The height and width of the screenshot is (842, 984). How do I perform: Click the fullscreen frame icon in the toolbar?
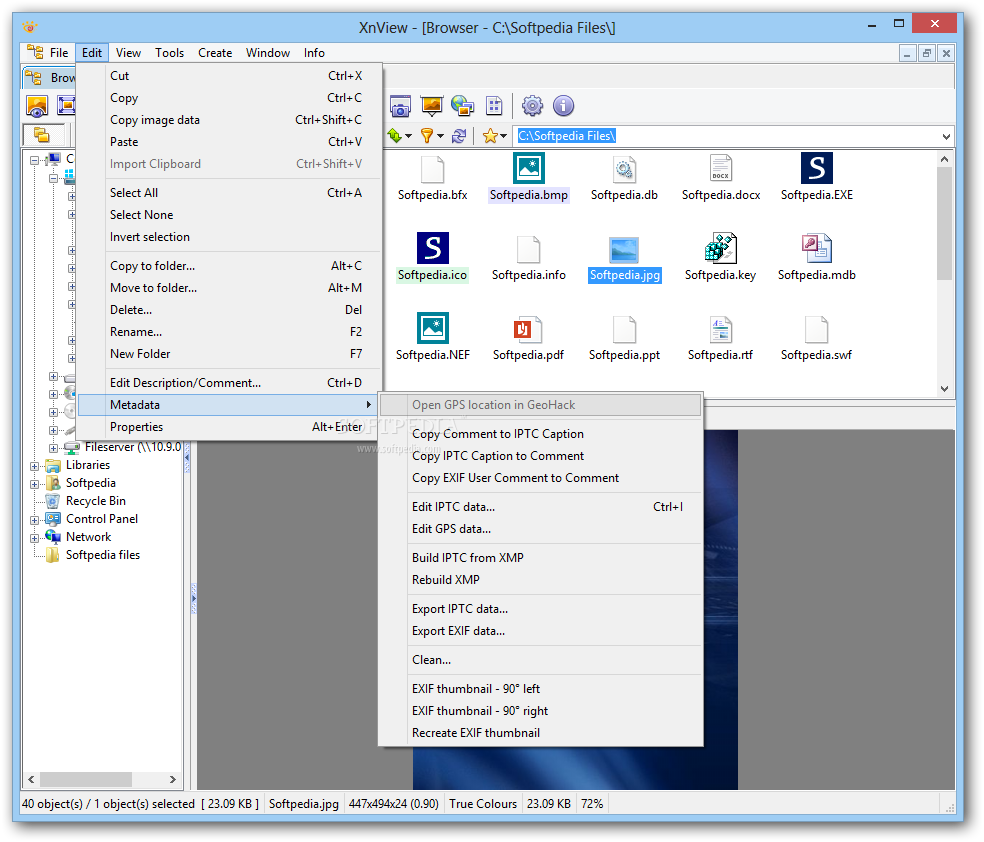66,105
